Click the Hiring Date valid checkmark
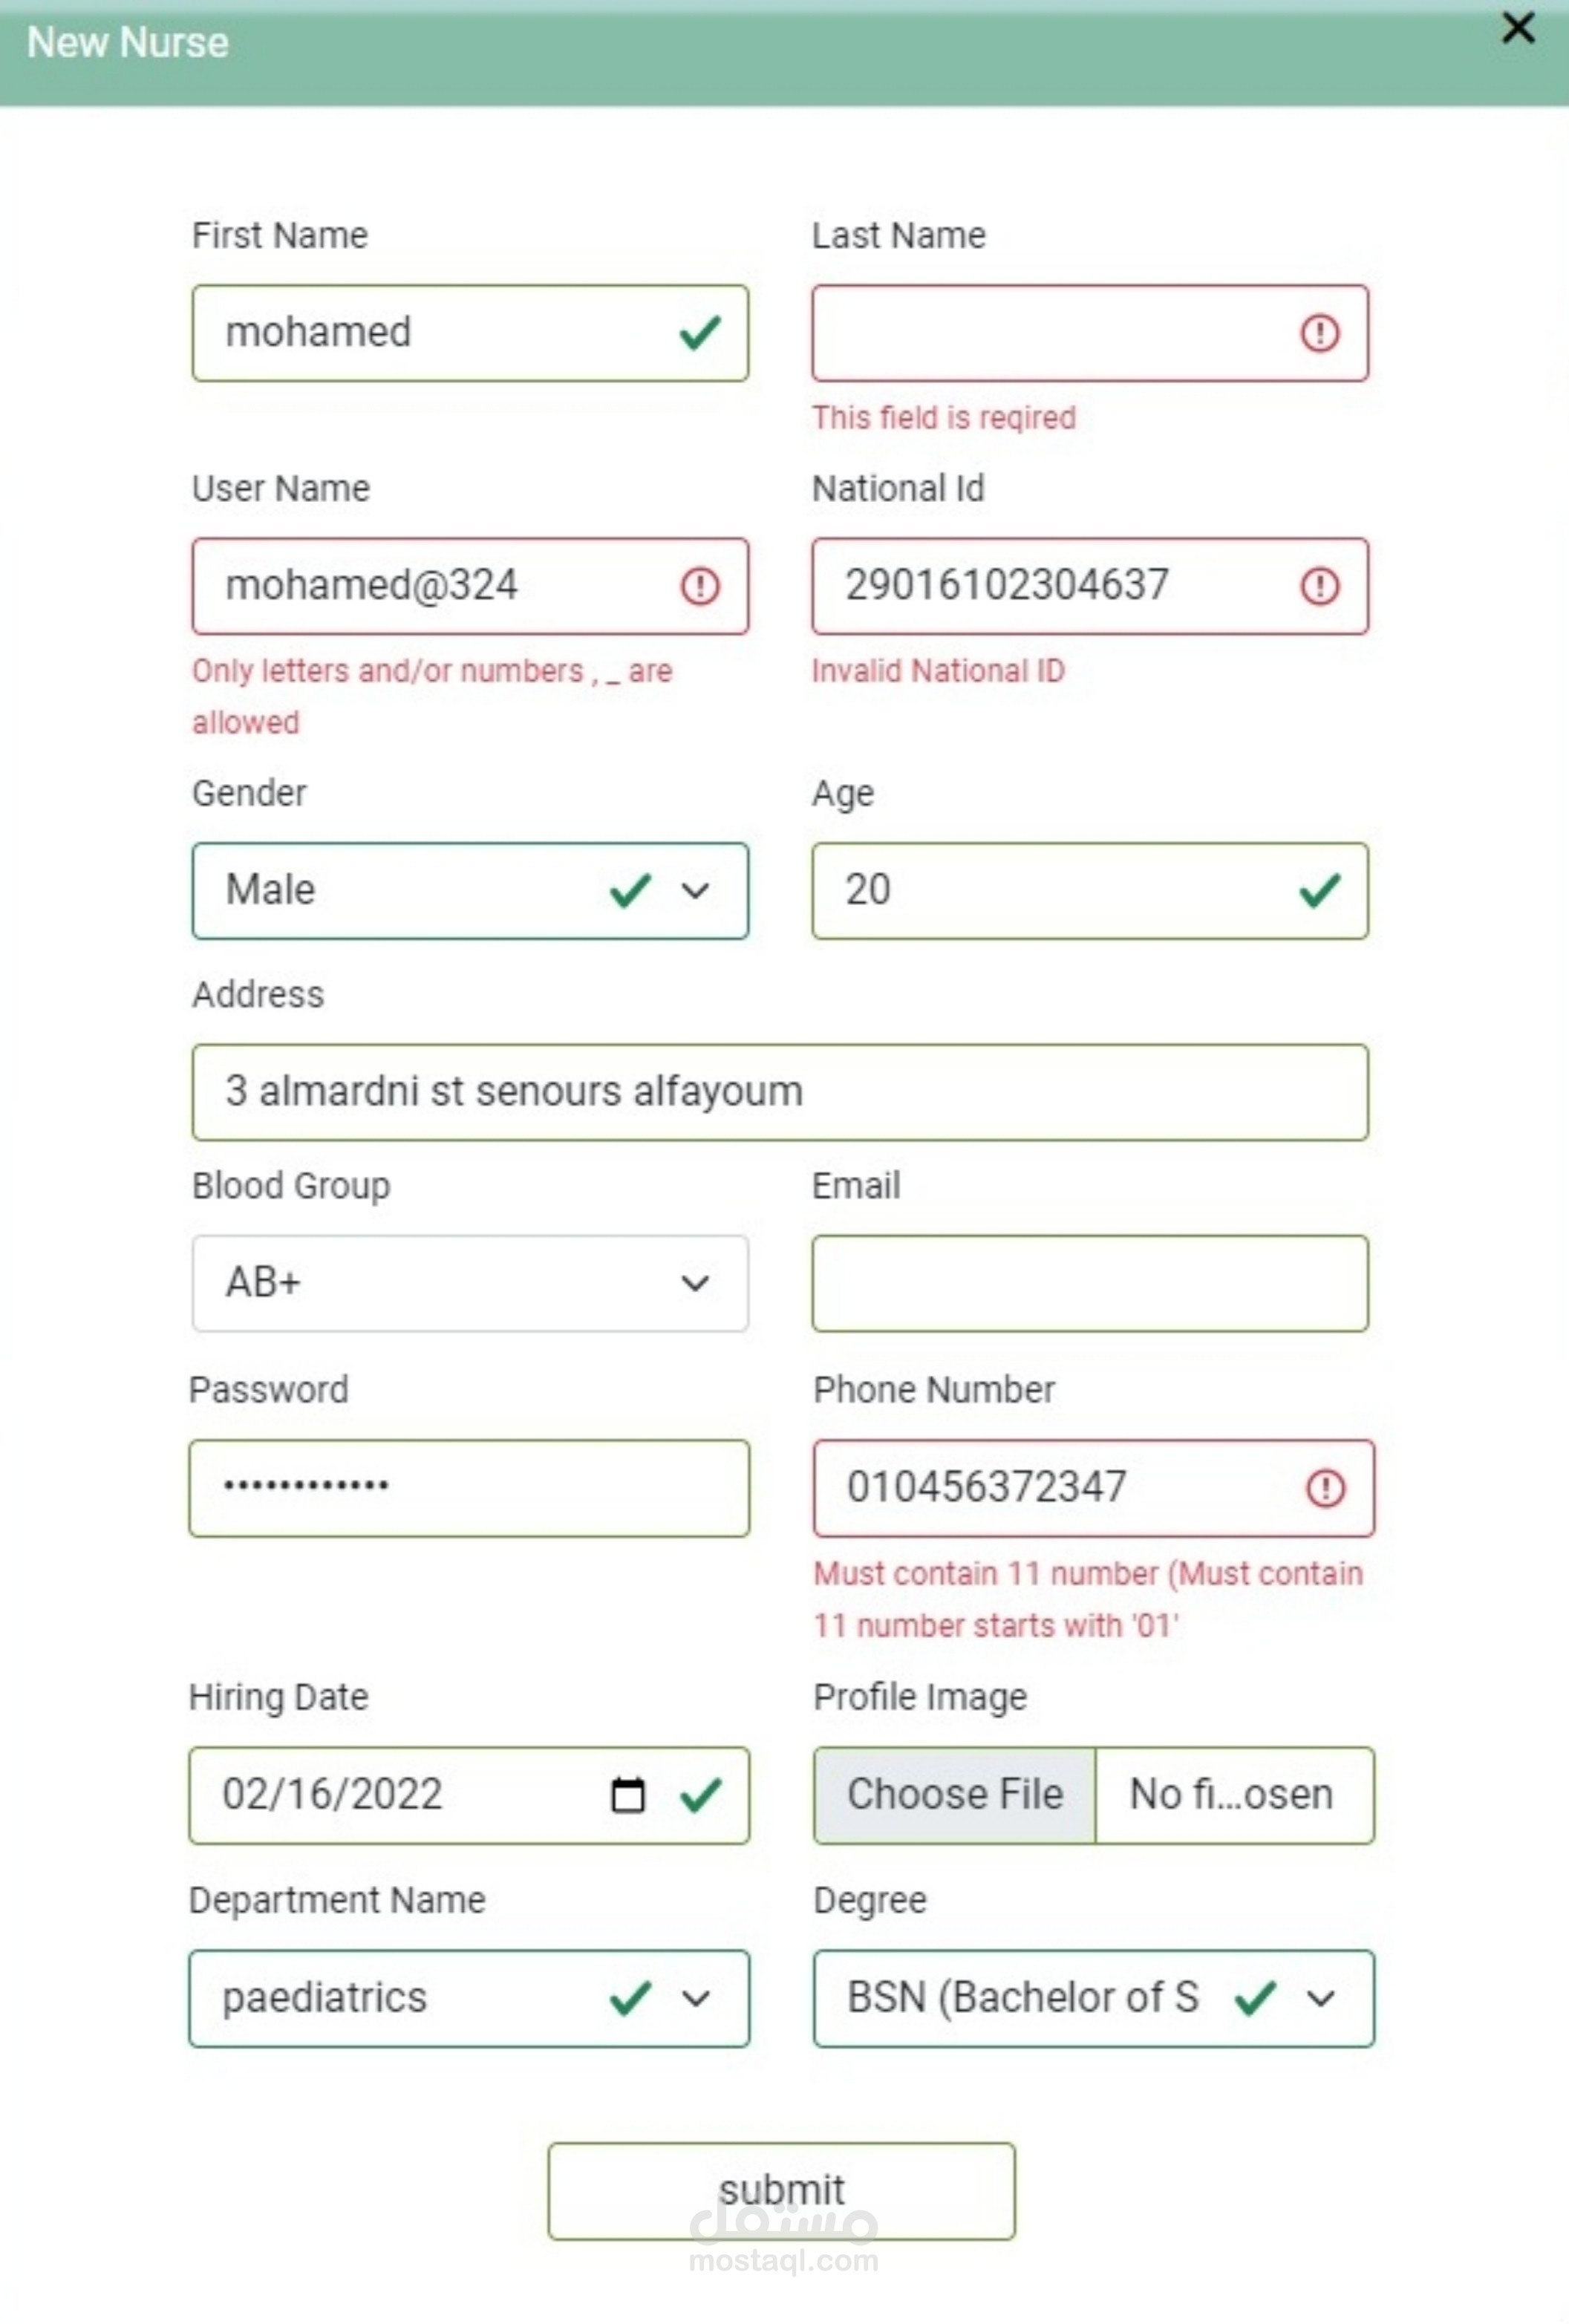The height and width of the screenshot is (2324, 1569). pyautogui.click(x=700, y=1795)
